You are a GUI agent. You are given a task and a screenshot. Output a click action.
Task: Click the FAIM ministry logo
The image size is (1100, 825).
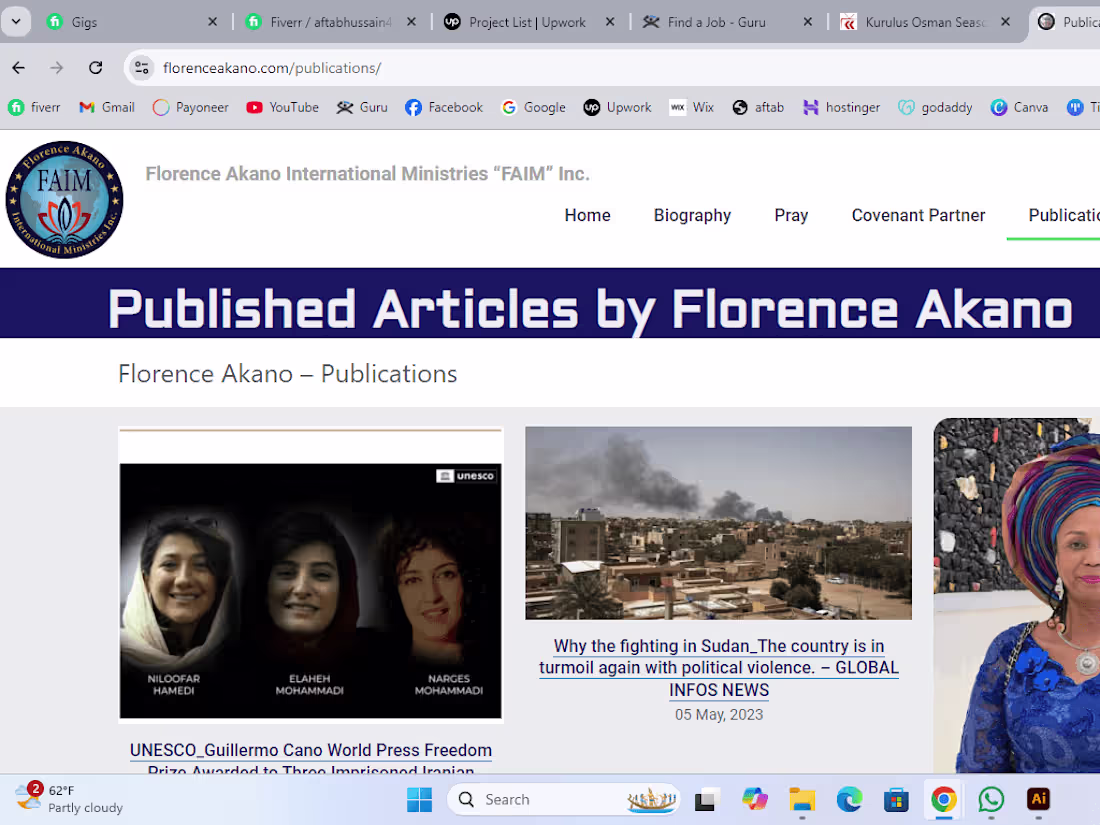point(64,200)
